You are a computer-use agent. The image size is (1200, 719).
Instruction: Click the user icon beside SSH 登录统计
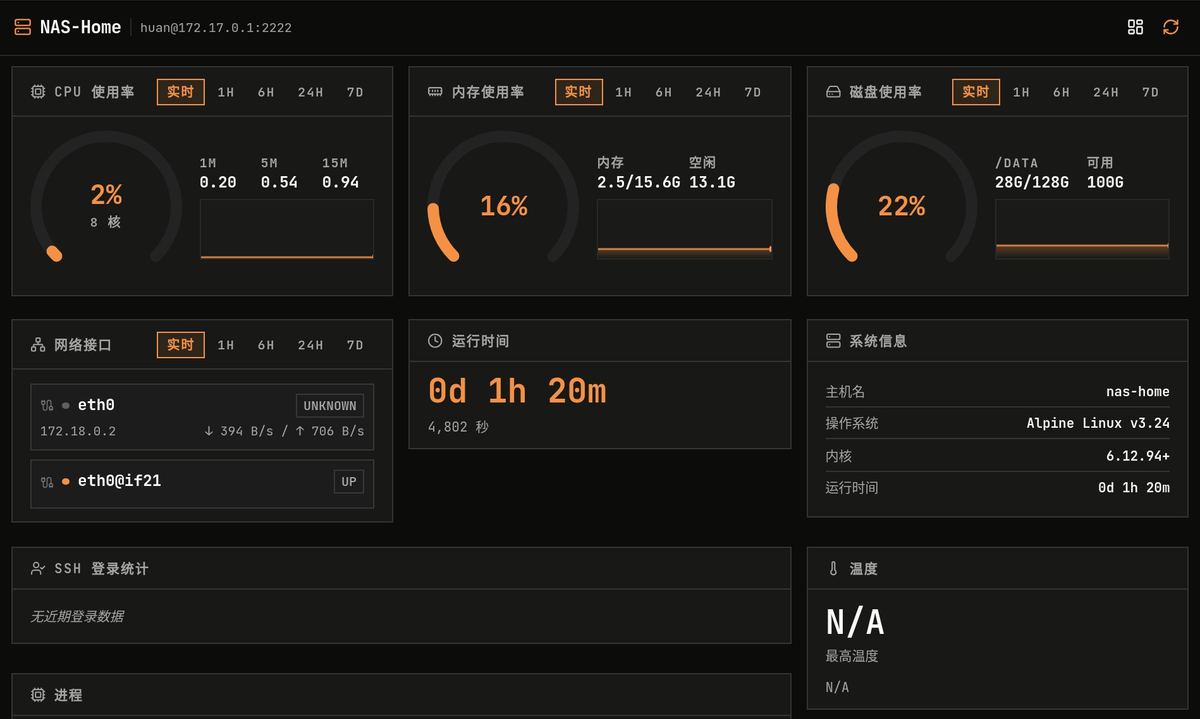38,568
